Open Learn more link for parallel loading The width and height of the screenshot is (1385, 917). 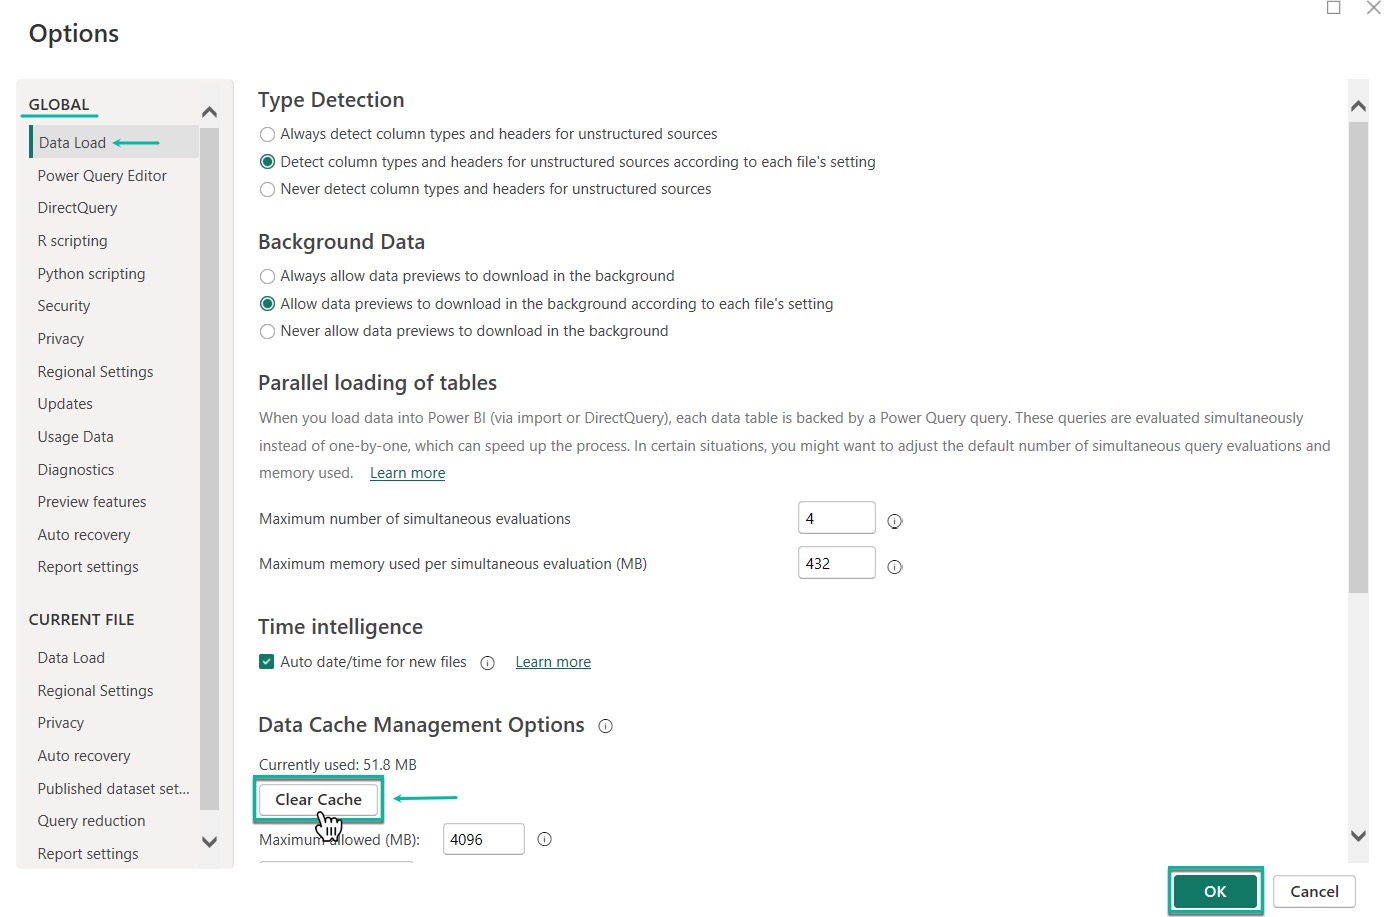click(x=407, y=473)
